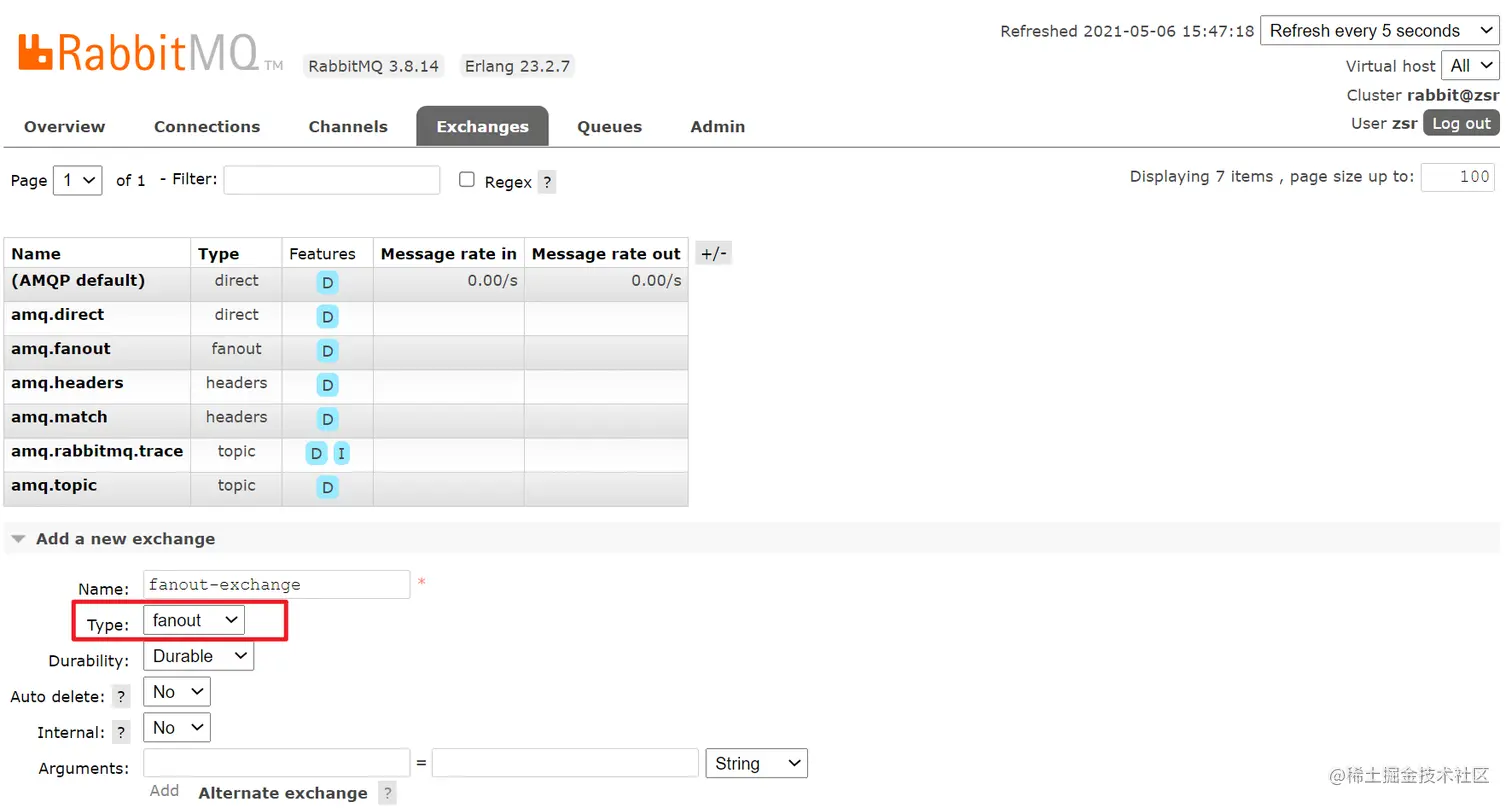Click the exchange Name field
Viewport: 1512px width, 808px height.
click(x=277, y=585)
